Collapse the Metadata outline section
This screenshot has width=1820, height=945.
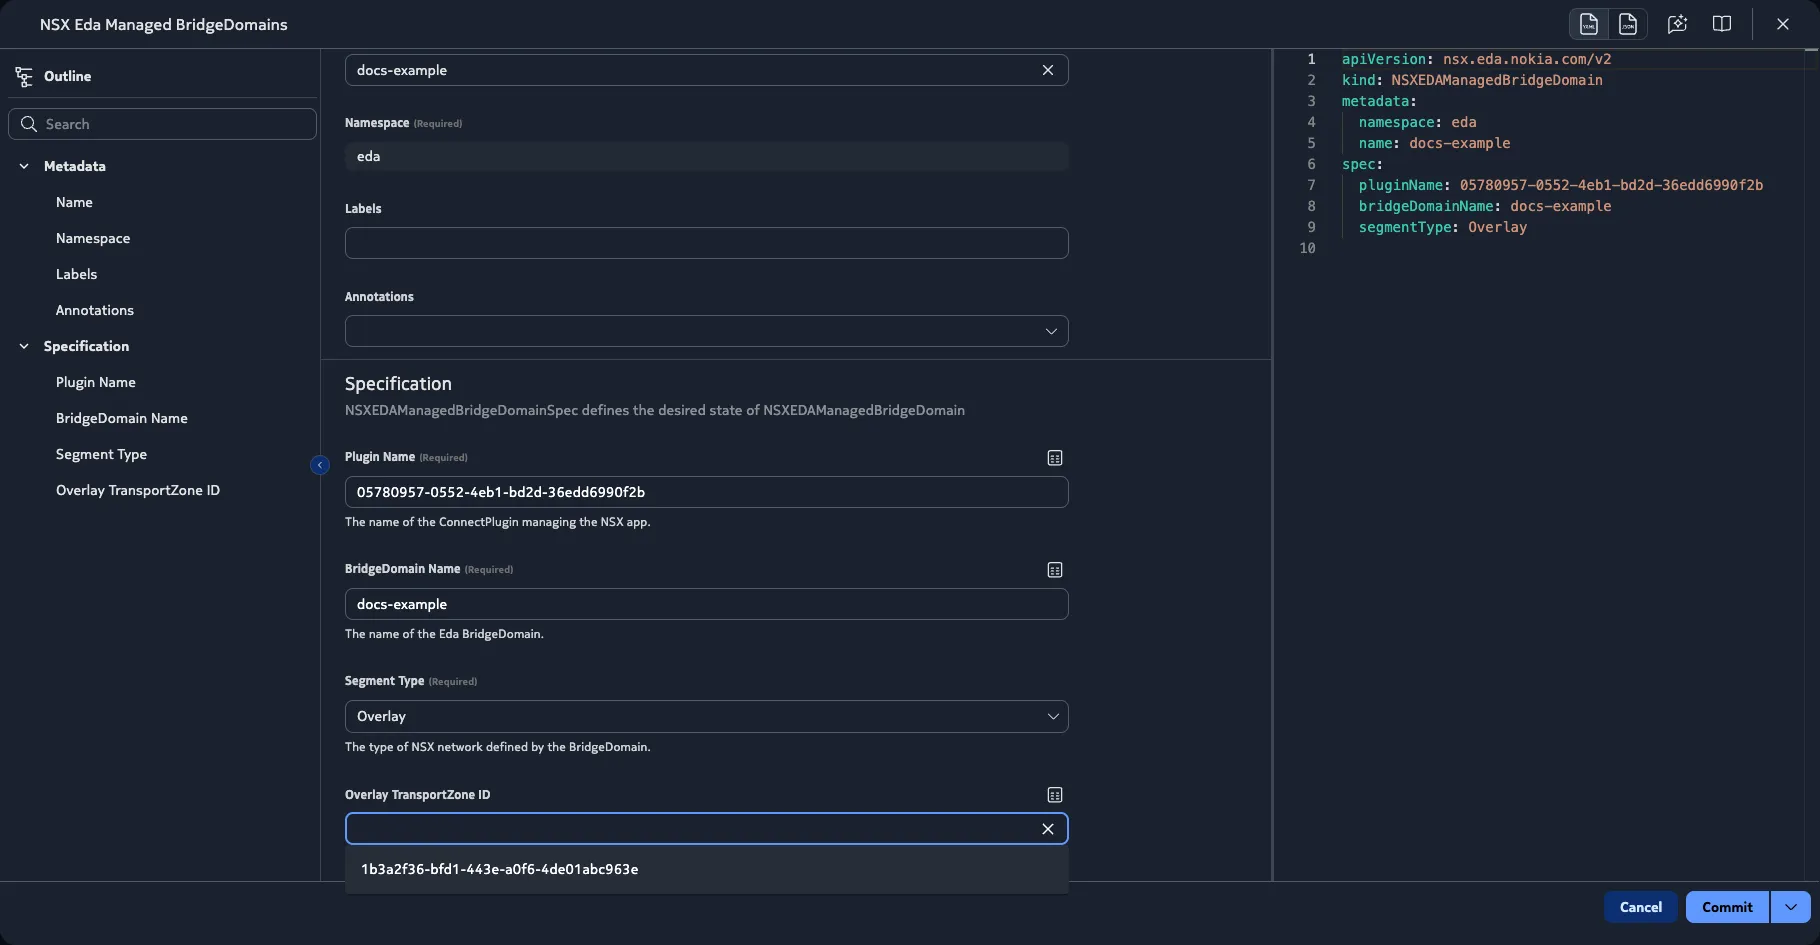[x=24, y=166]
